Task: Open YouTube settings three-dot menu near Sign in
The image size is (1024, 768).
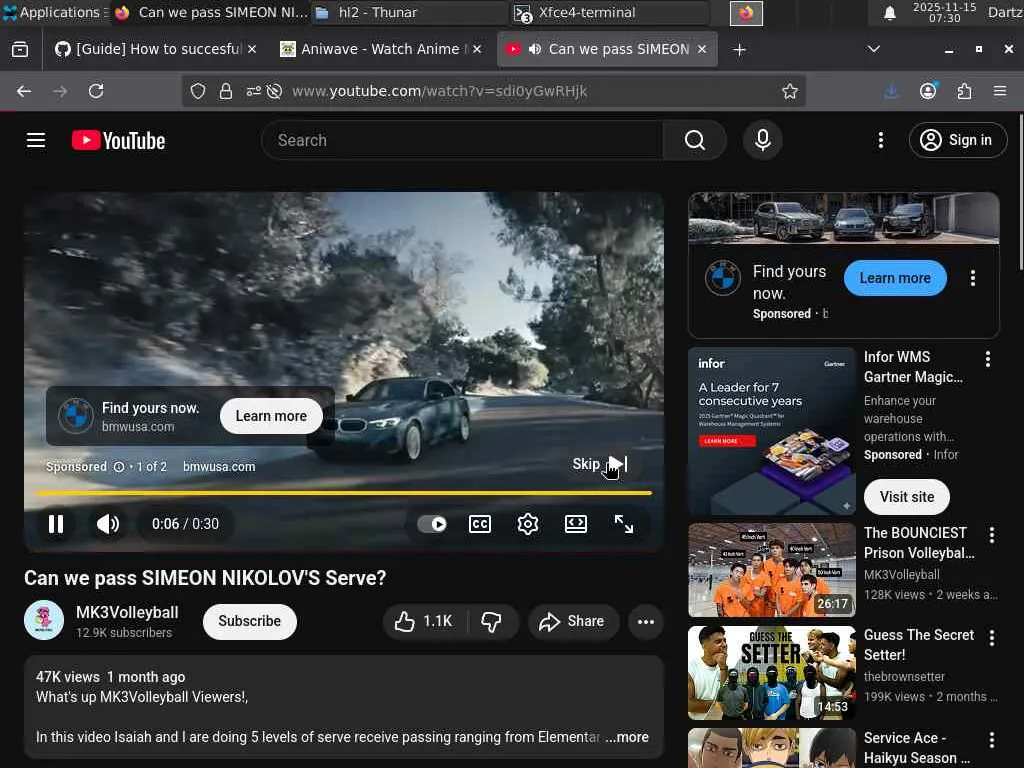Action: click(880, 140)
